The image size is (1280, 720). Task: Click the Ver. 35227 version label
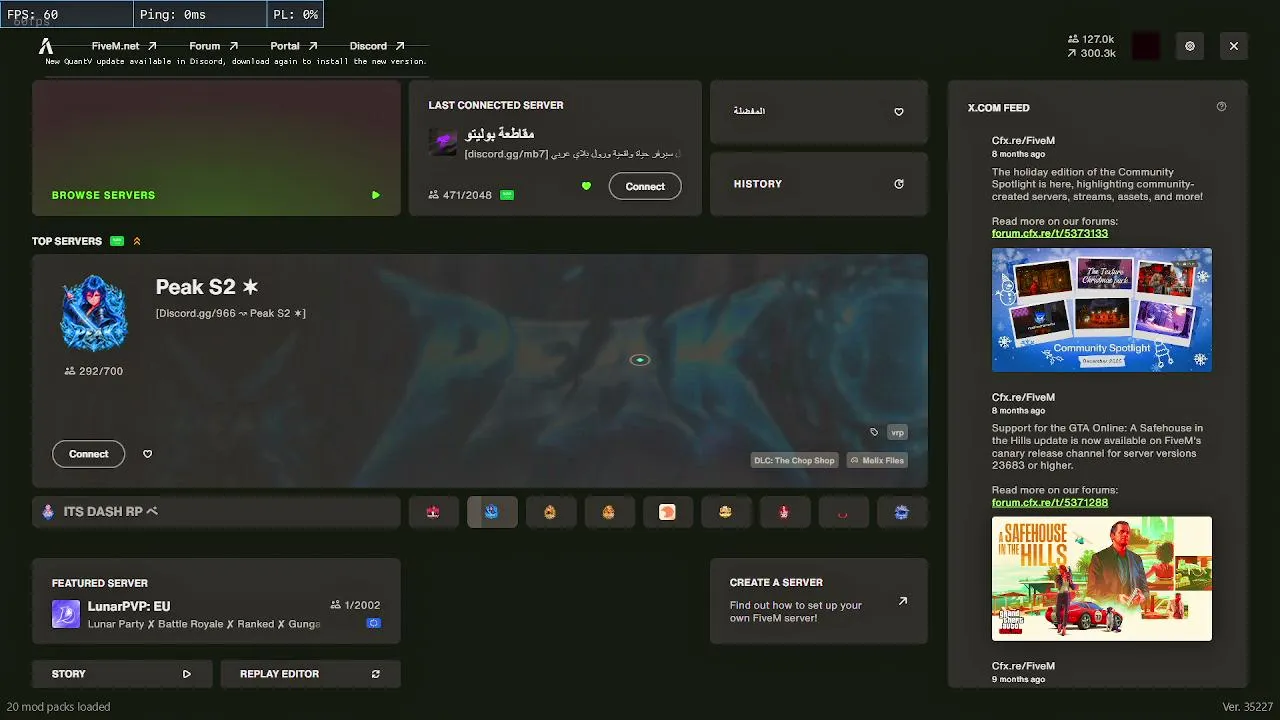[x=1246, y=707]
